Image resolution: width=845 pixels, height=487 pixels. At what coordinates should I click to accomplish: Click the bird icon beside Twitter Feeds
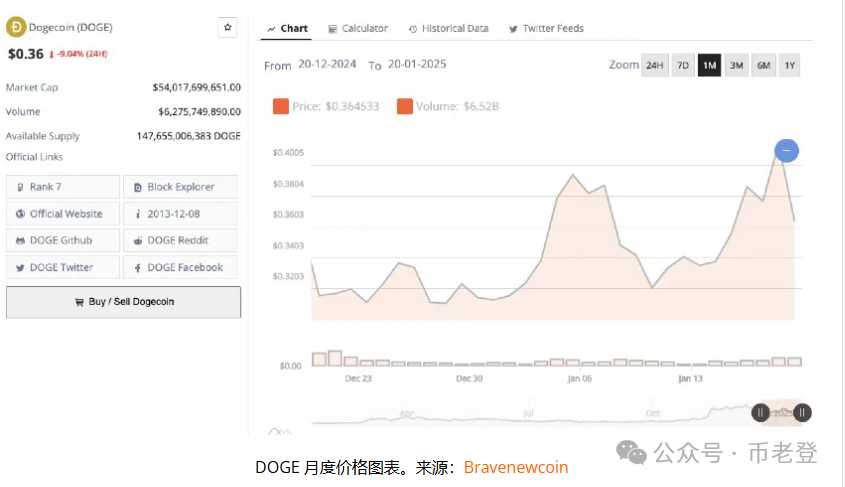click(513, 29)
